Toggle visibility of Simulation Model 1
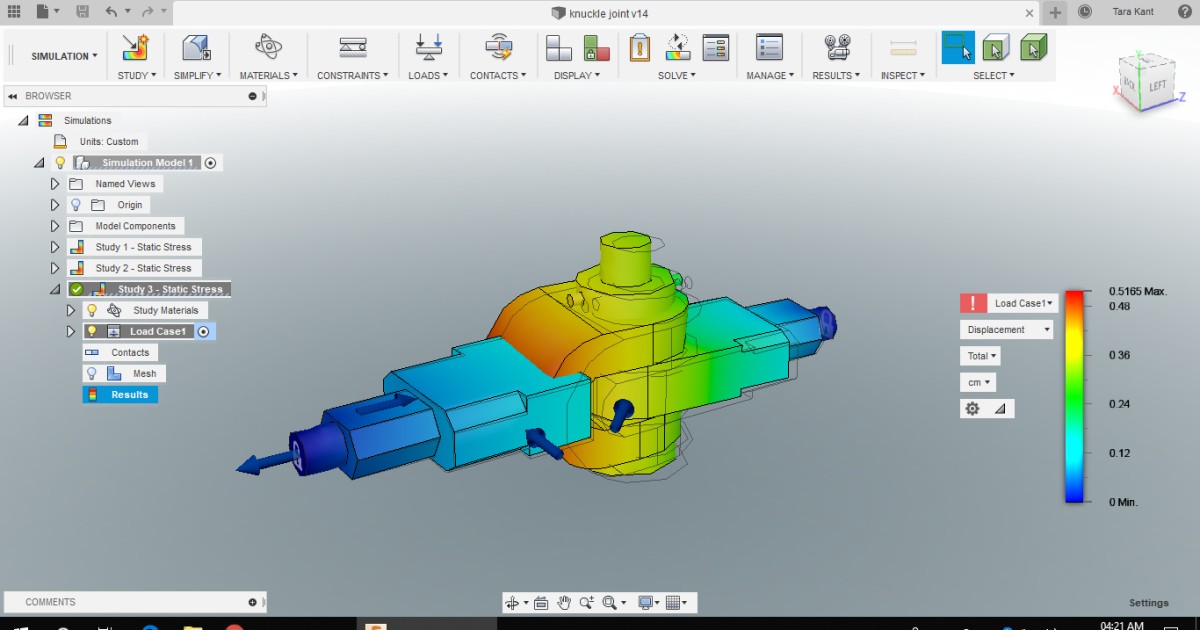The height and width of the screenshot is (630, 1200). 61,162
